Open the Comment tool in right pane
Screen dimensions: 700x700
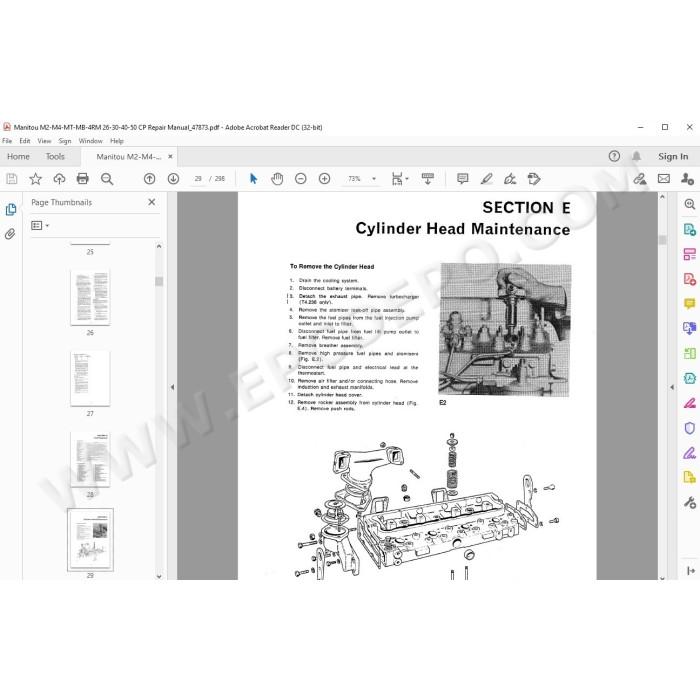[690, 304]
